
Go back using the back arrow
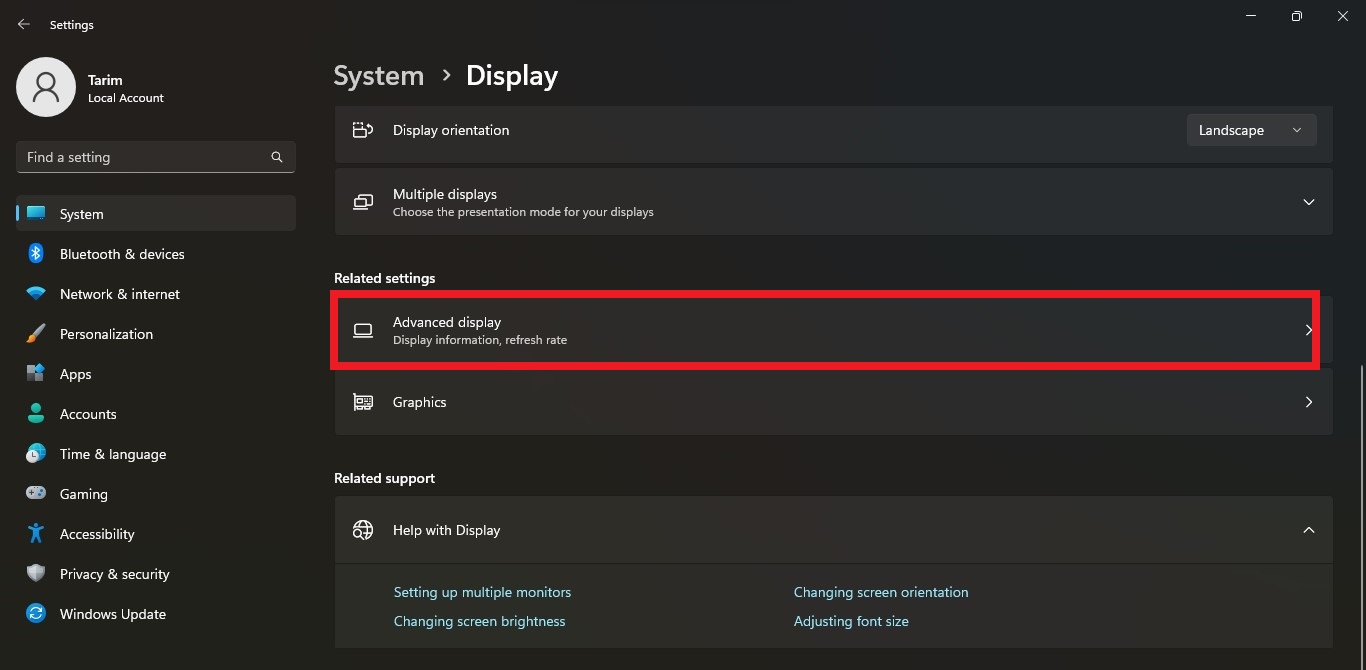tap(23, 23)
